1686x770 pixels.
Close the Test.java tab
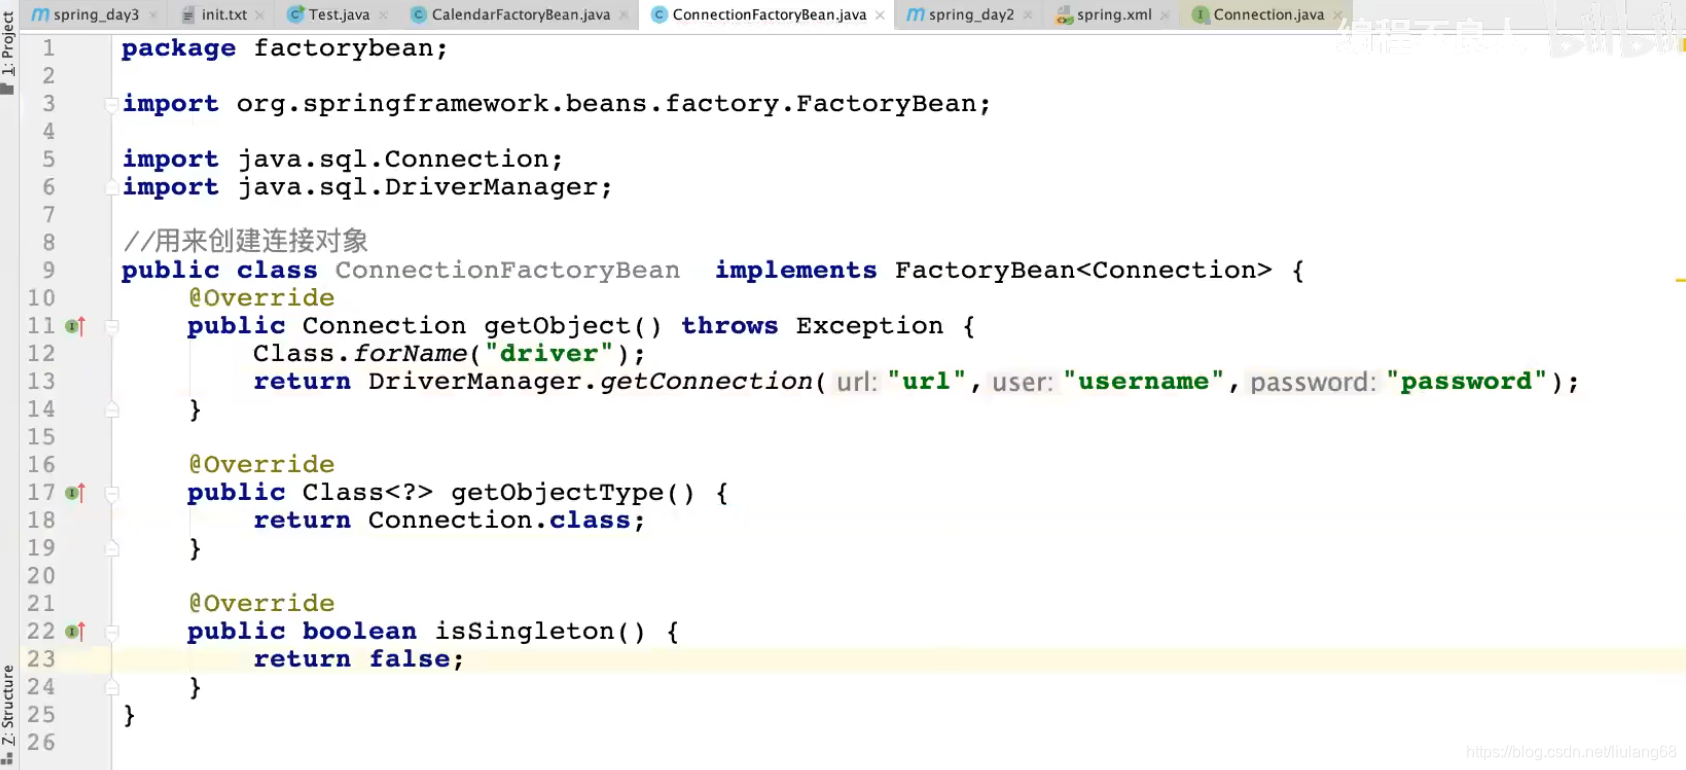tap(384, 15)
